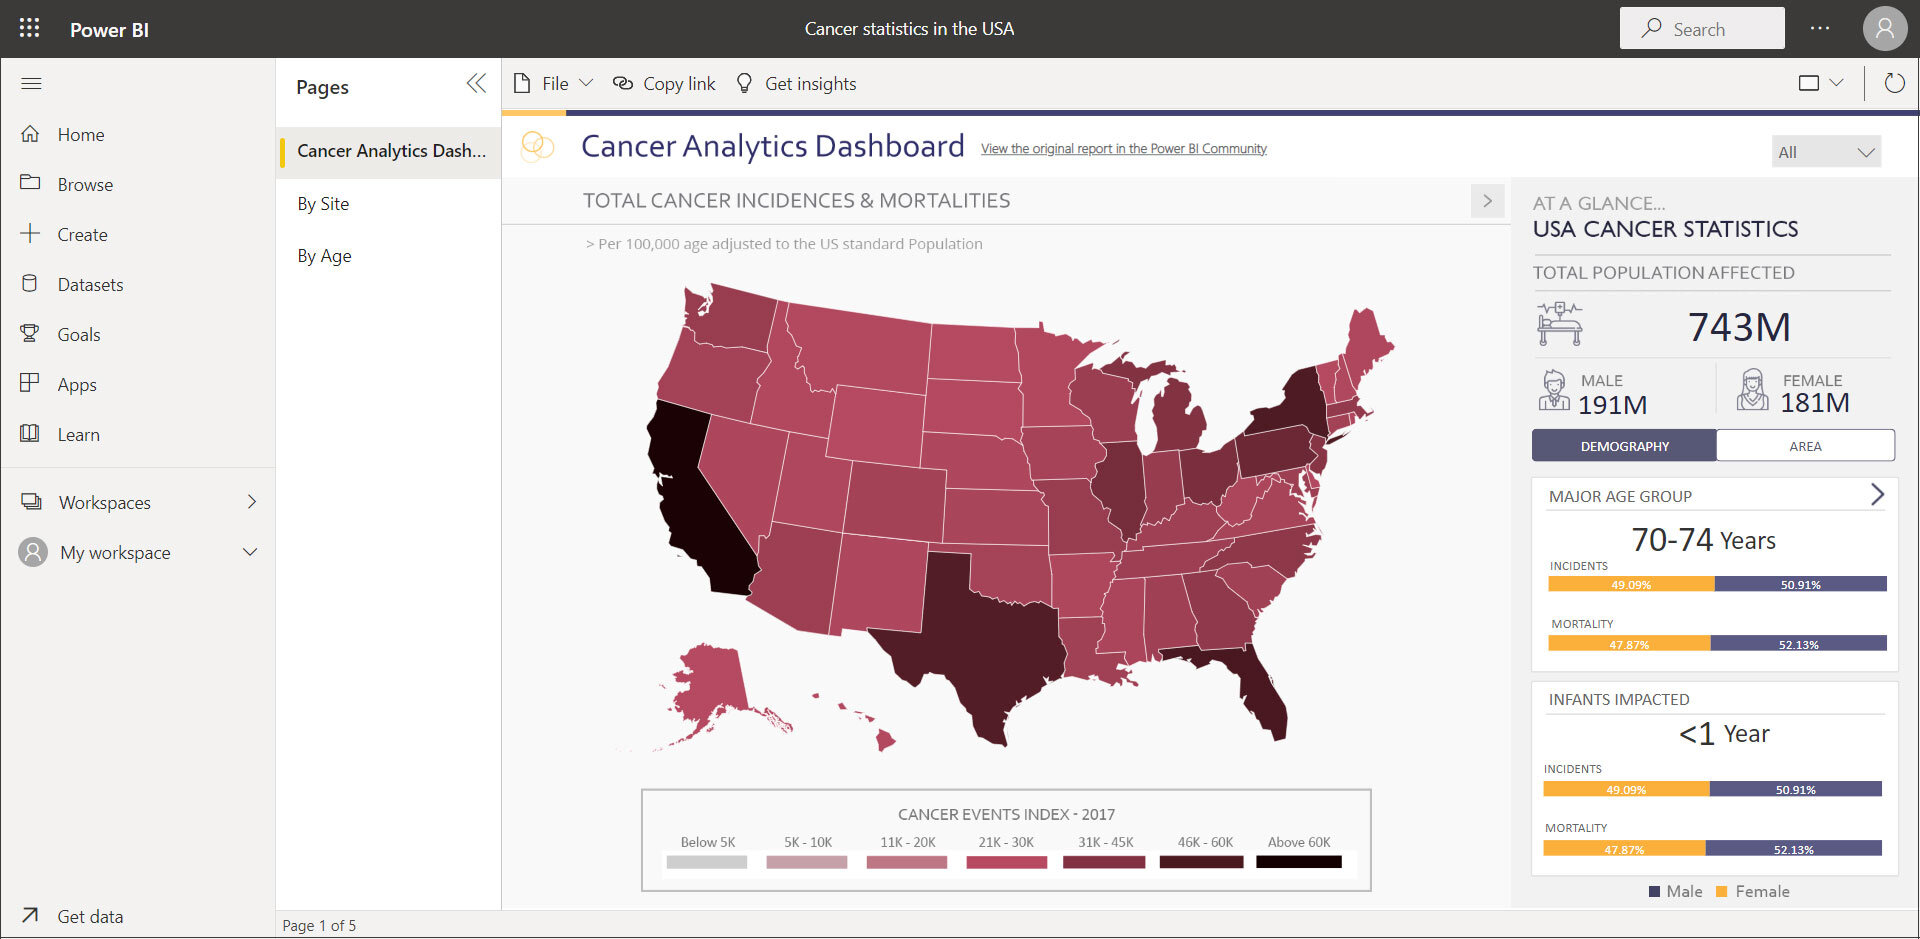Screen dimensions: 1920x939
Task: Select the DEMOGRAPHY toggle
Action: (1623, 445)
